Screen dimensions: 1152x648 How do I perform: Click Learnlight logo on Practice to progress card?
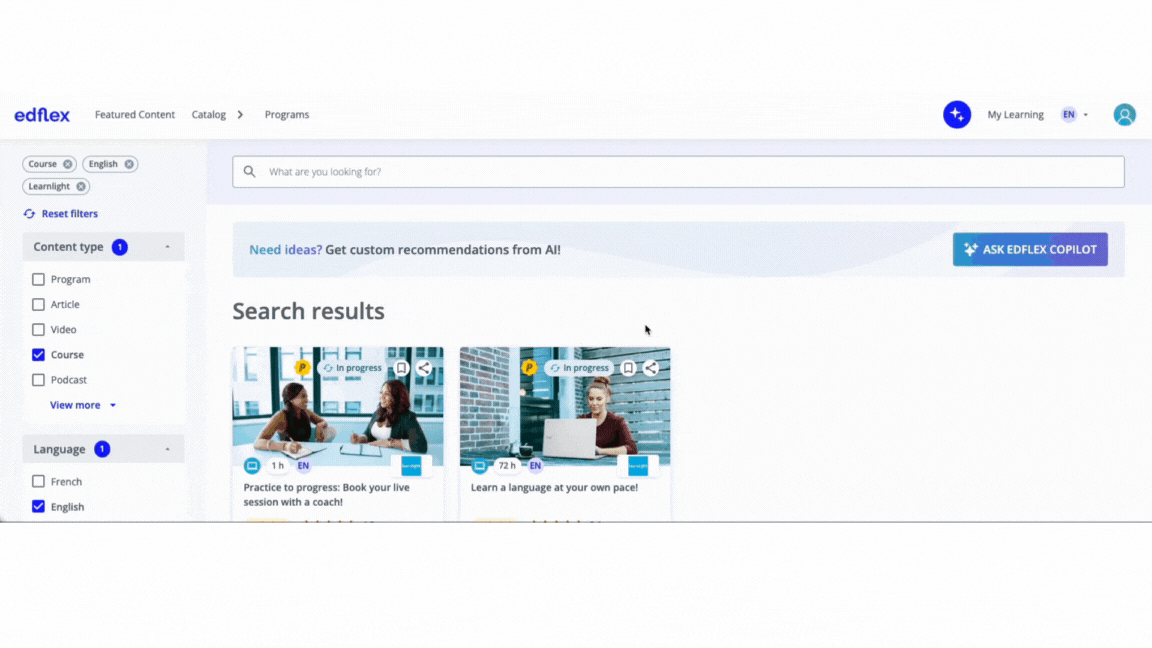pyautogui.click(x=411, y=465)
